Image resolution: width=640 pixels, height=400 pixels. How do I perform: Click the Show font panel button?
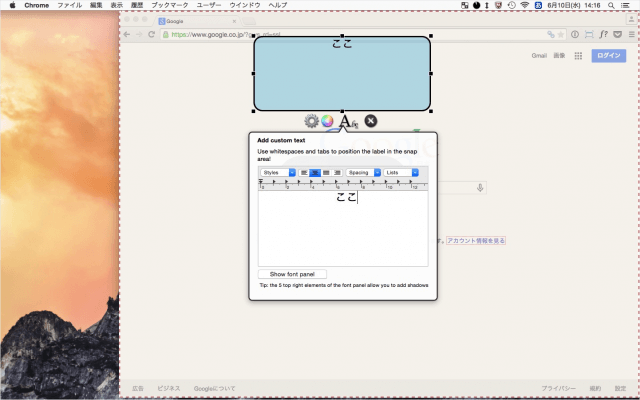292,274
